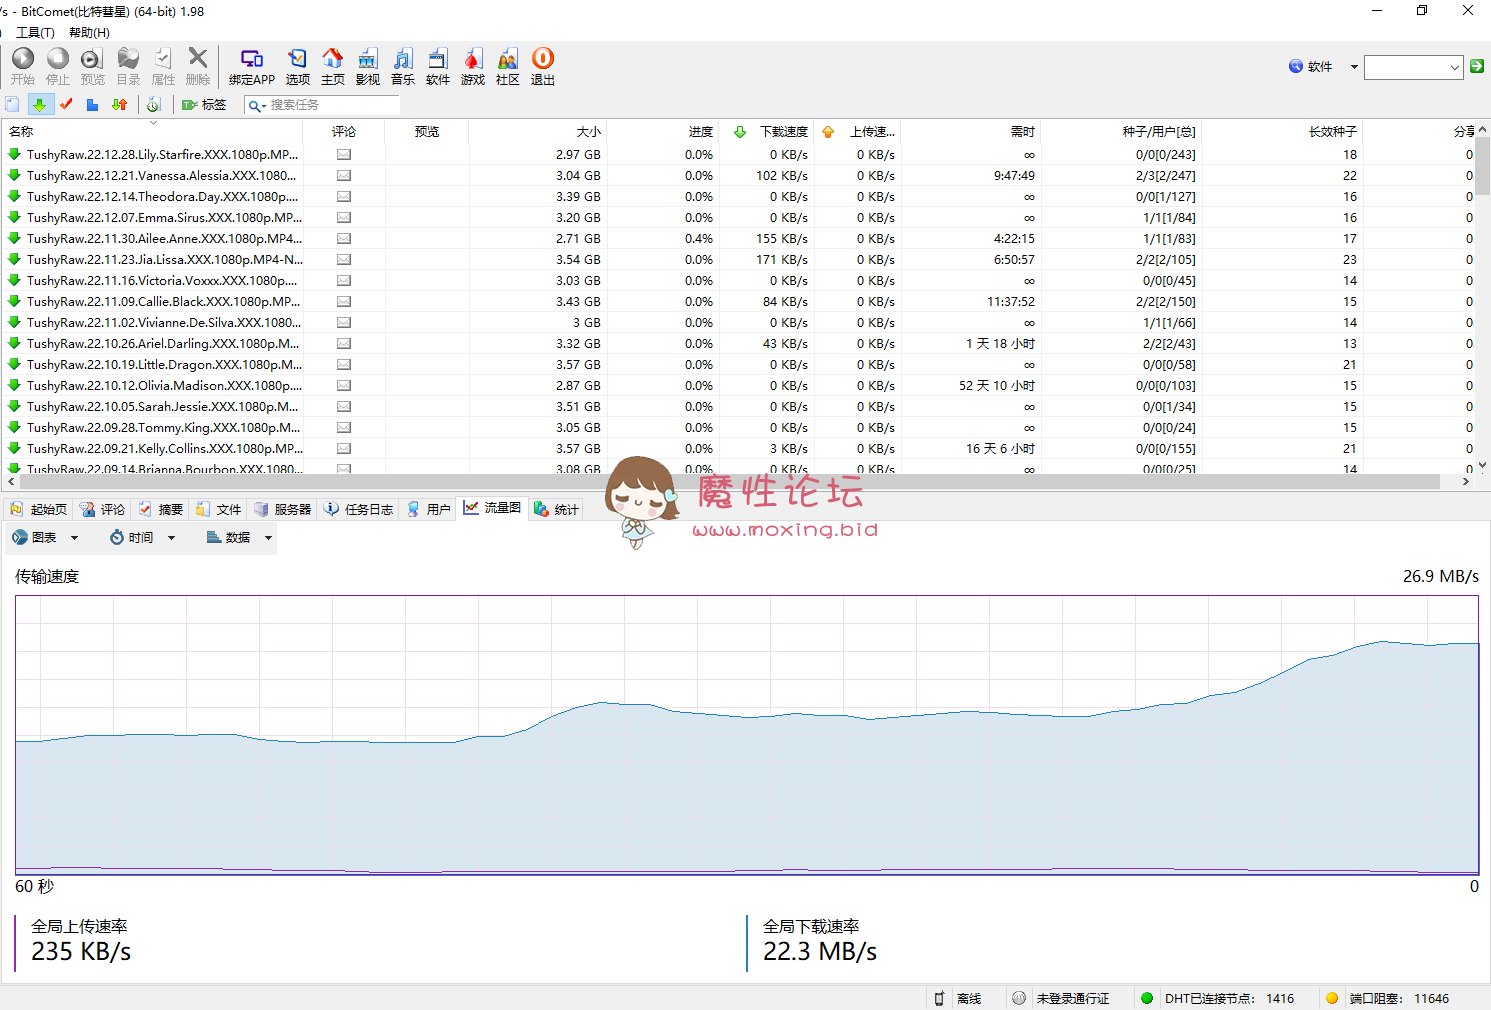Open the 工具(T) menu
The width and height of the screenshot is (1491, 1010).
(35, 33)
